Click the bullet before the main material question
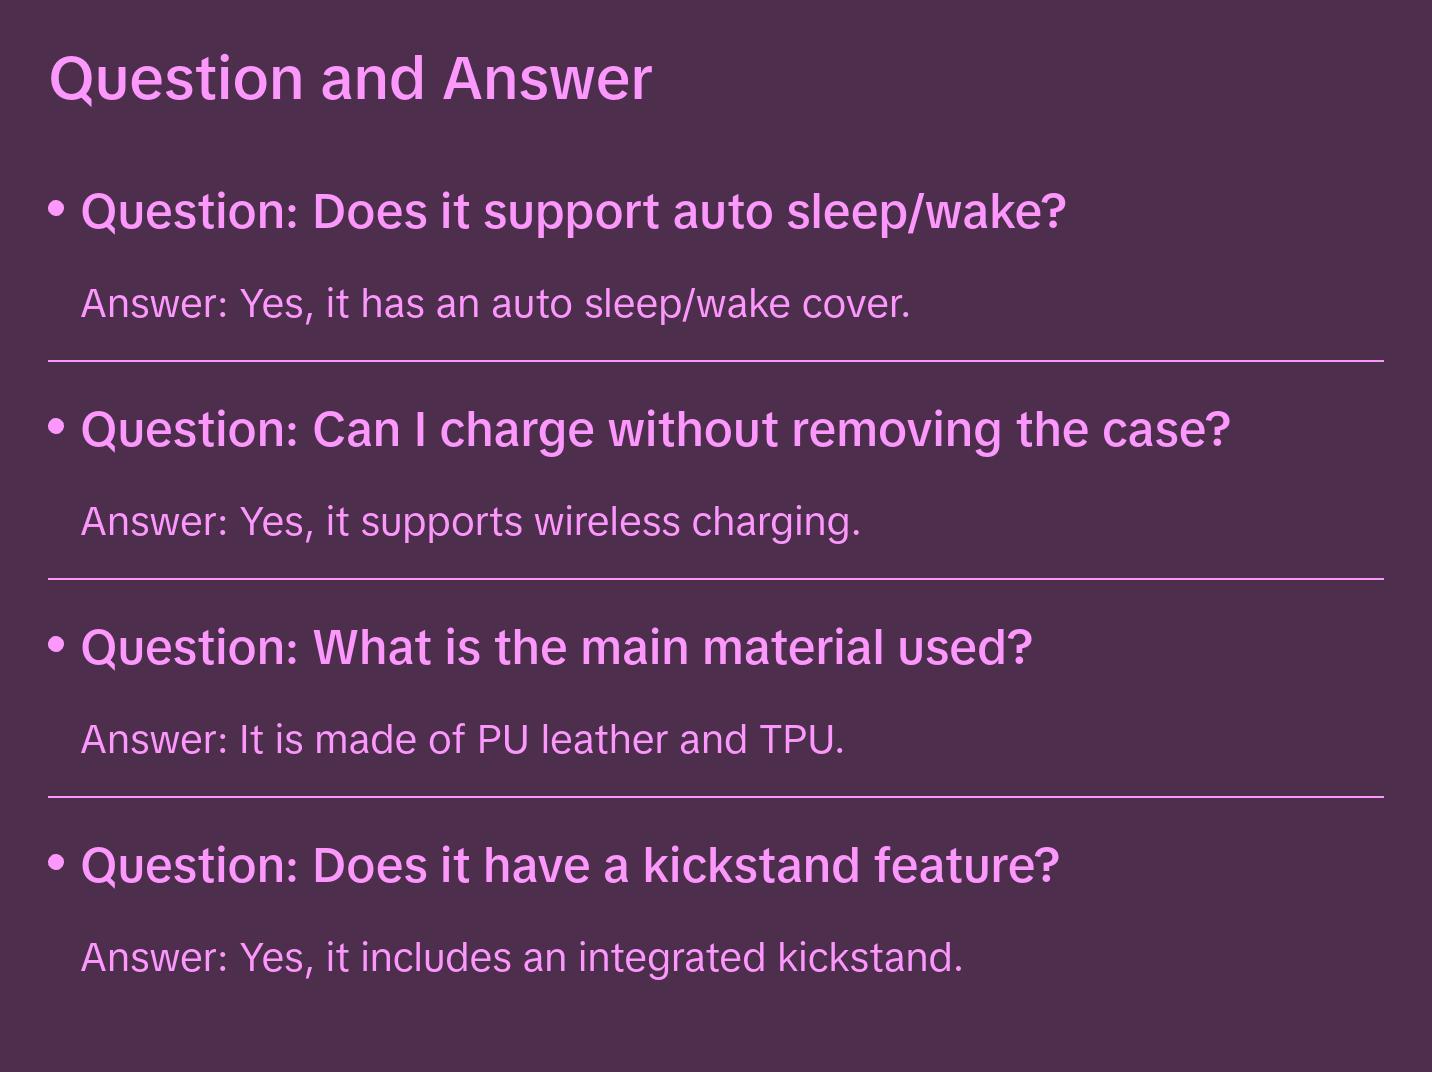Viewport: 1432px width, 1072px height. (x=57, y=645)
